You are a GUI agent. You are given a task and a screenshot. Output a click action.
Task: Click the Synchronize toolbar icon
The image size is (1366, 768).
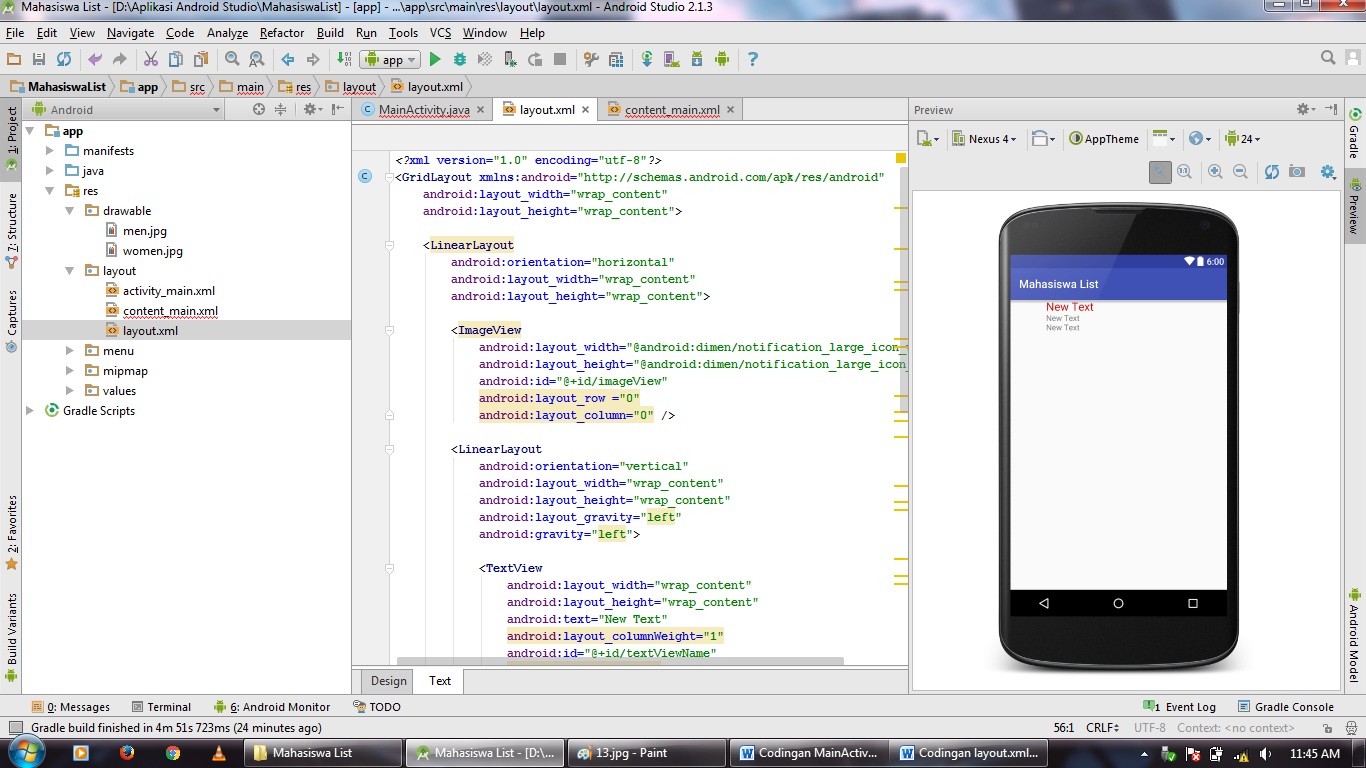point(64,60)
